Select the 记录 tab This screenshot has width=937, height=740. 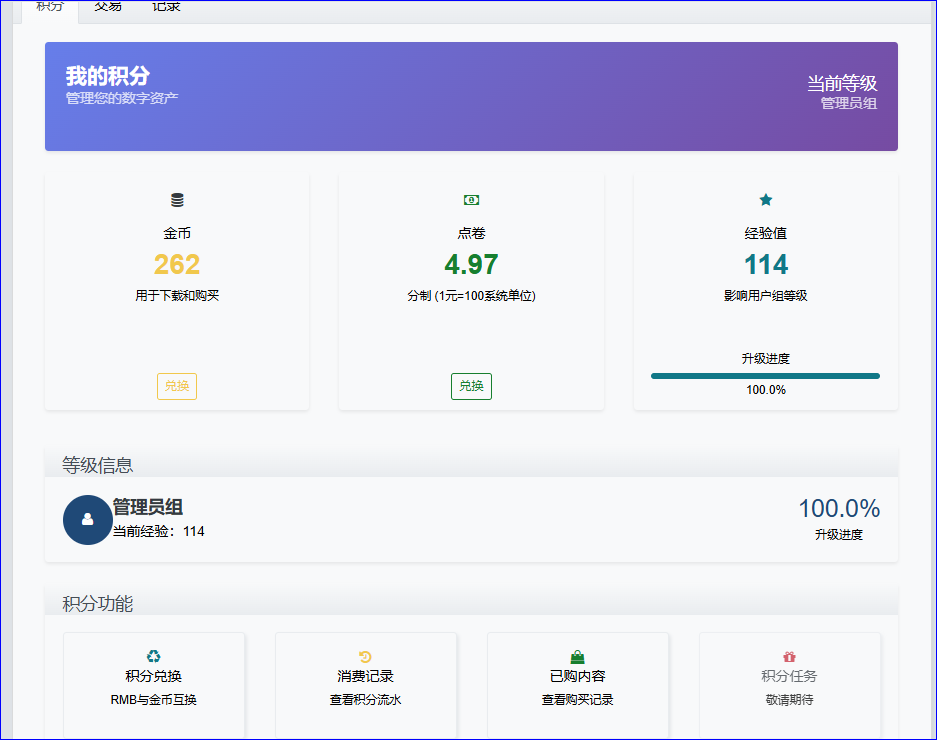(x=166, y=6)
